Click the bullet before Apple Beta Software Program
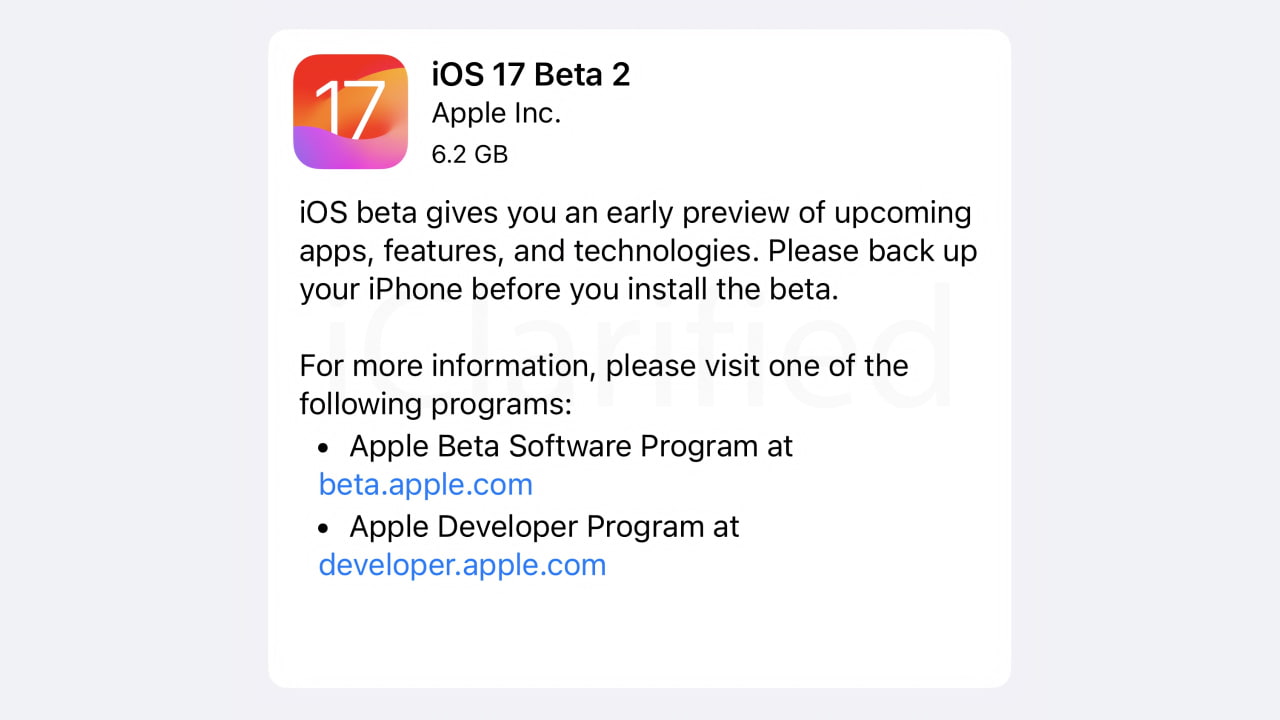This screenshot has height=720, width=1280. coord(323,446)
